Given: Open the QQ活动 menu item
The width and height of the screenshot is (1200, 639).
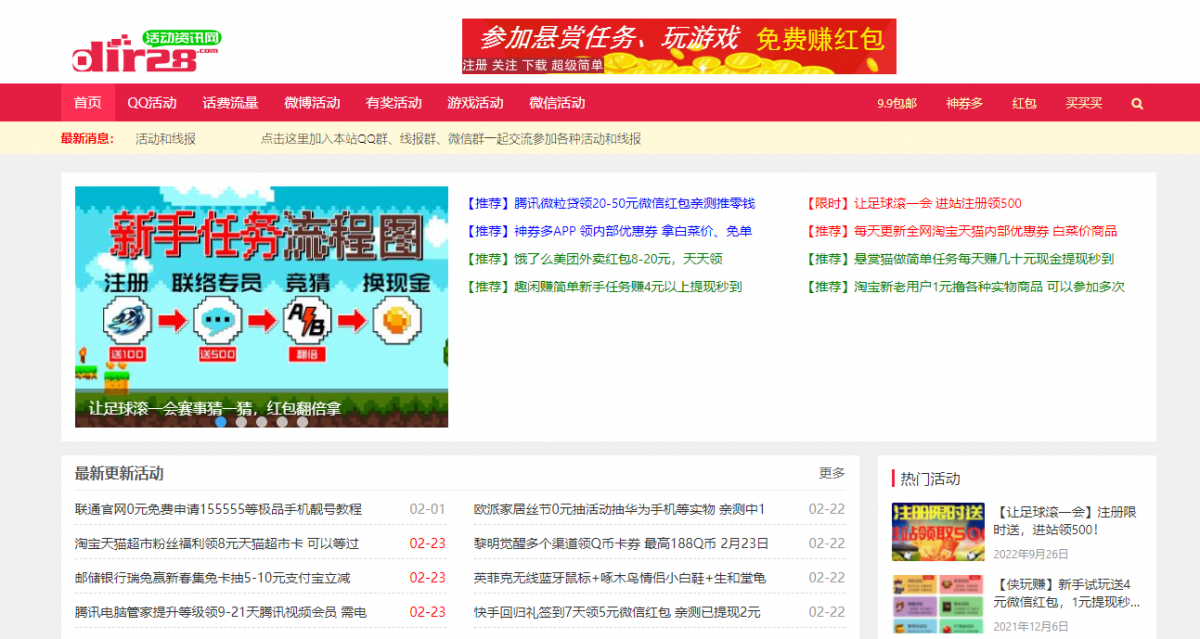Looking at the screenshot, I should point(152,103).
